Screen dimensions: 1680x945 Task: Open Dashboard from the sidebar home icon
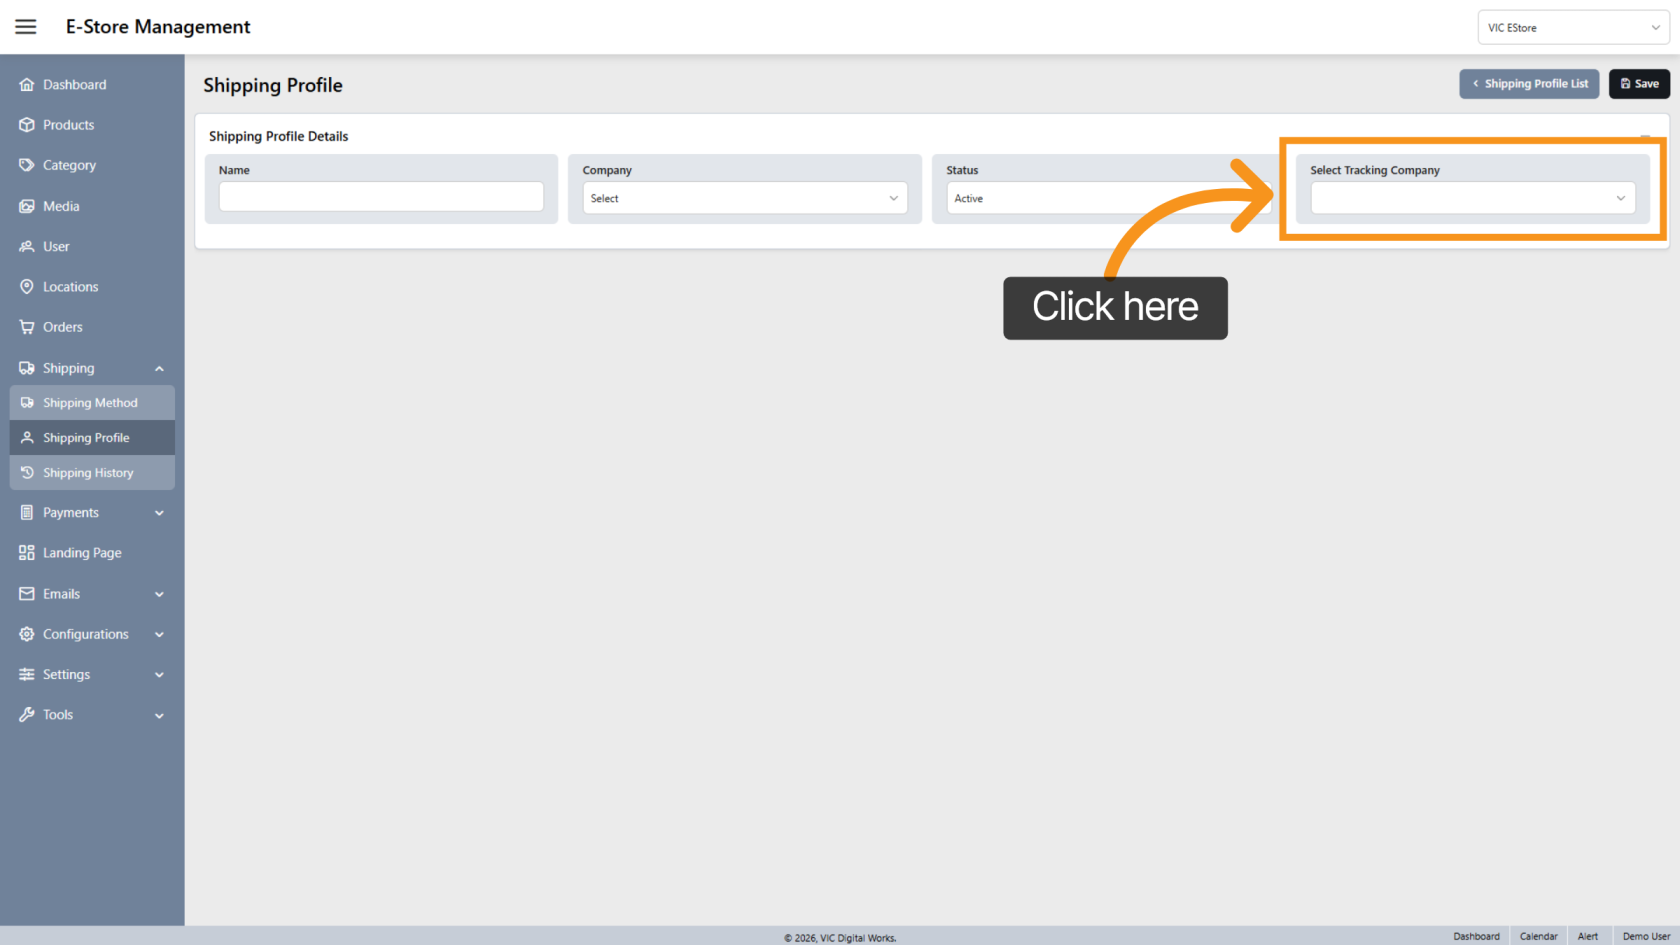[27, 85]
